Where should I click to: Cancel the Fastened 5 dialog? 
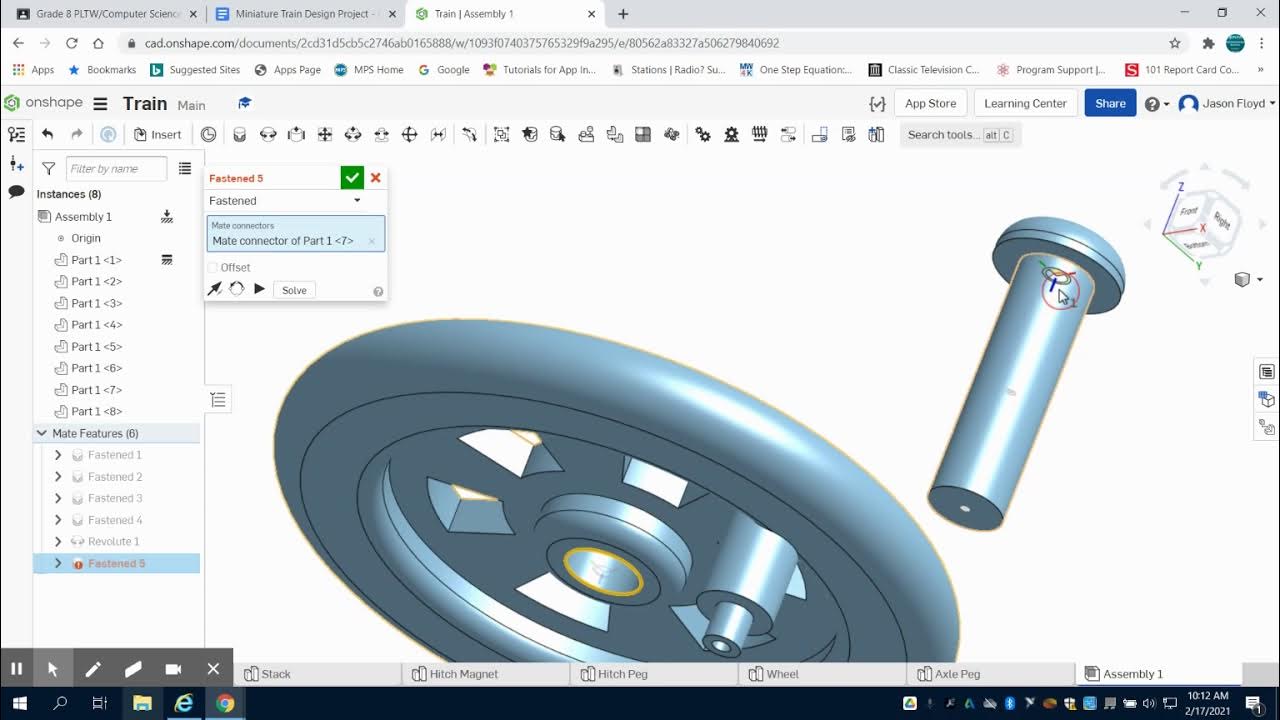(x=376, y=178)
